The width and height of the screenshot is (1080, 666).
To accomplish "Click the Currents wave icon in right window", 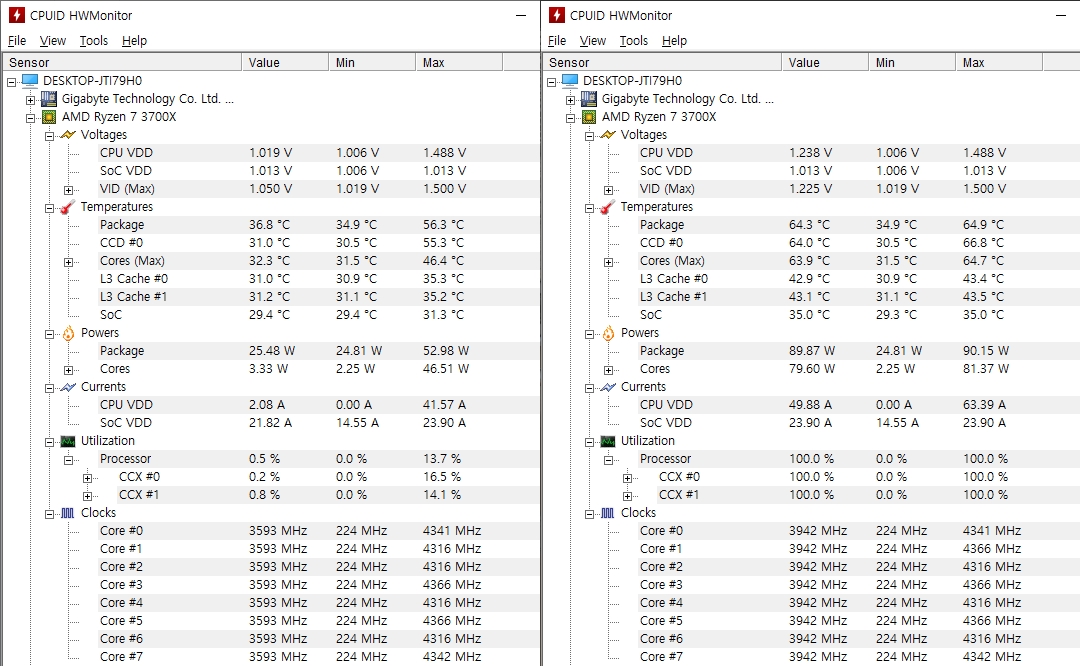I will [608, 387].
